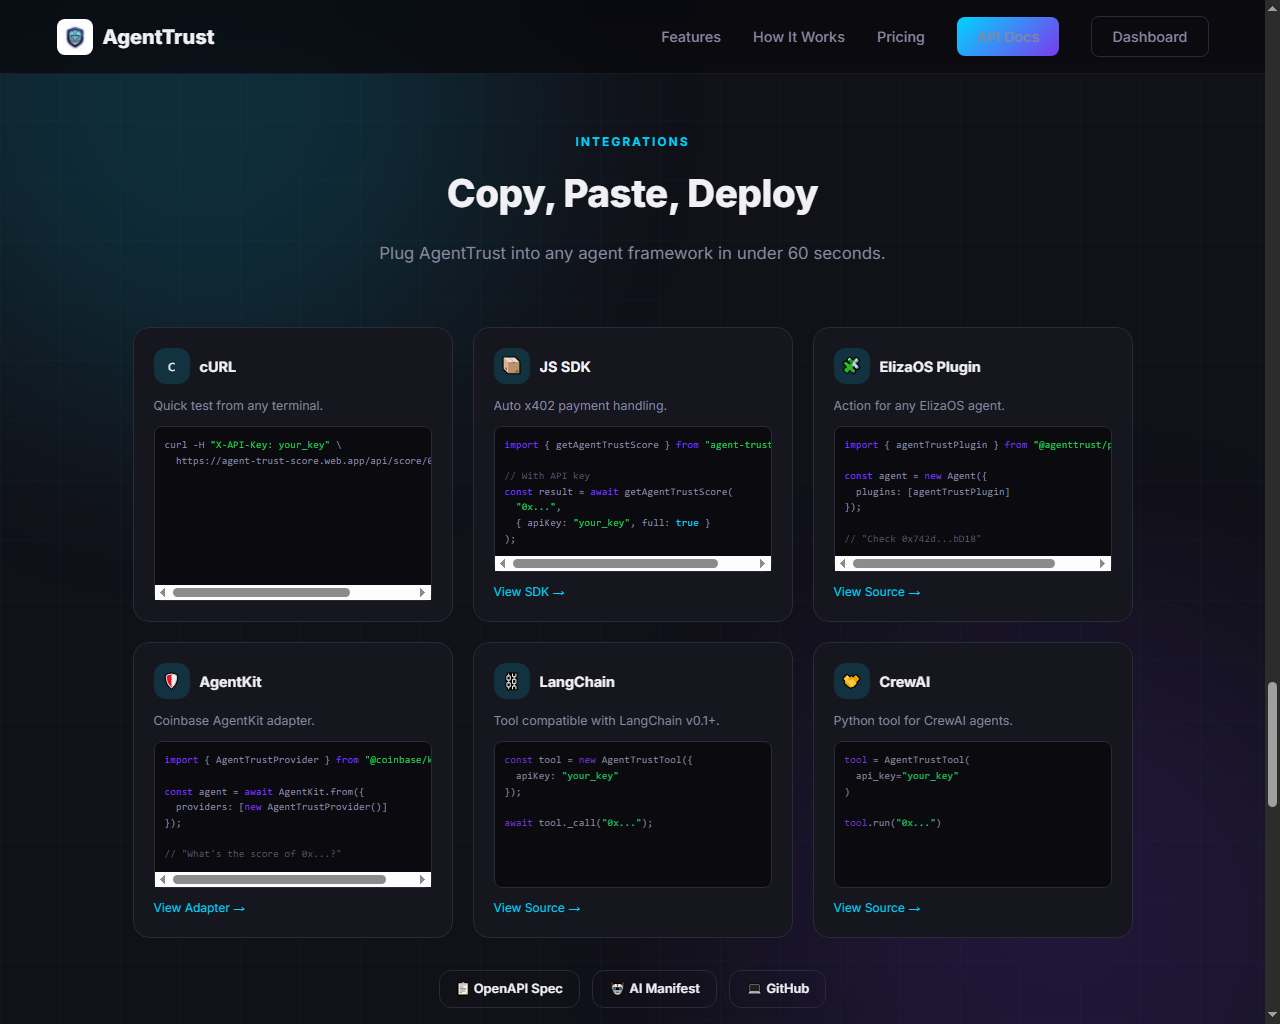Image resolution: width=1280 pixels, height=1024 pixels.
Task: Click the LangChain chain icon
Action: click(x=512, y=682)
